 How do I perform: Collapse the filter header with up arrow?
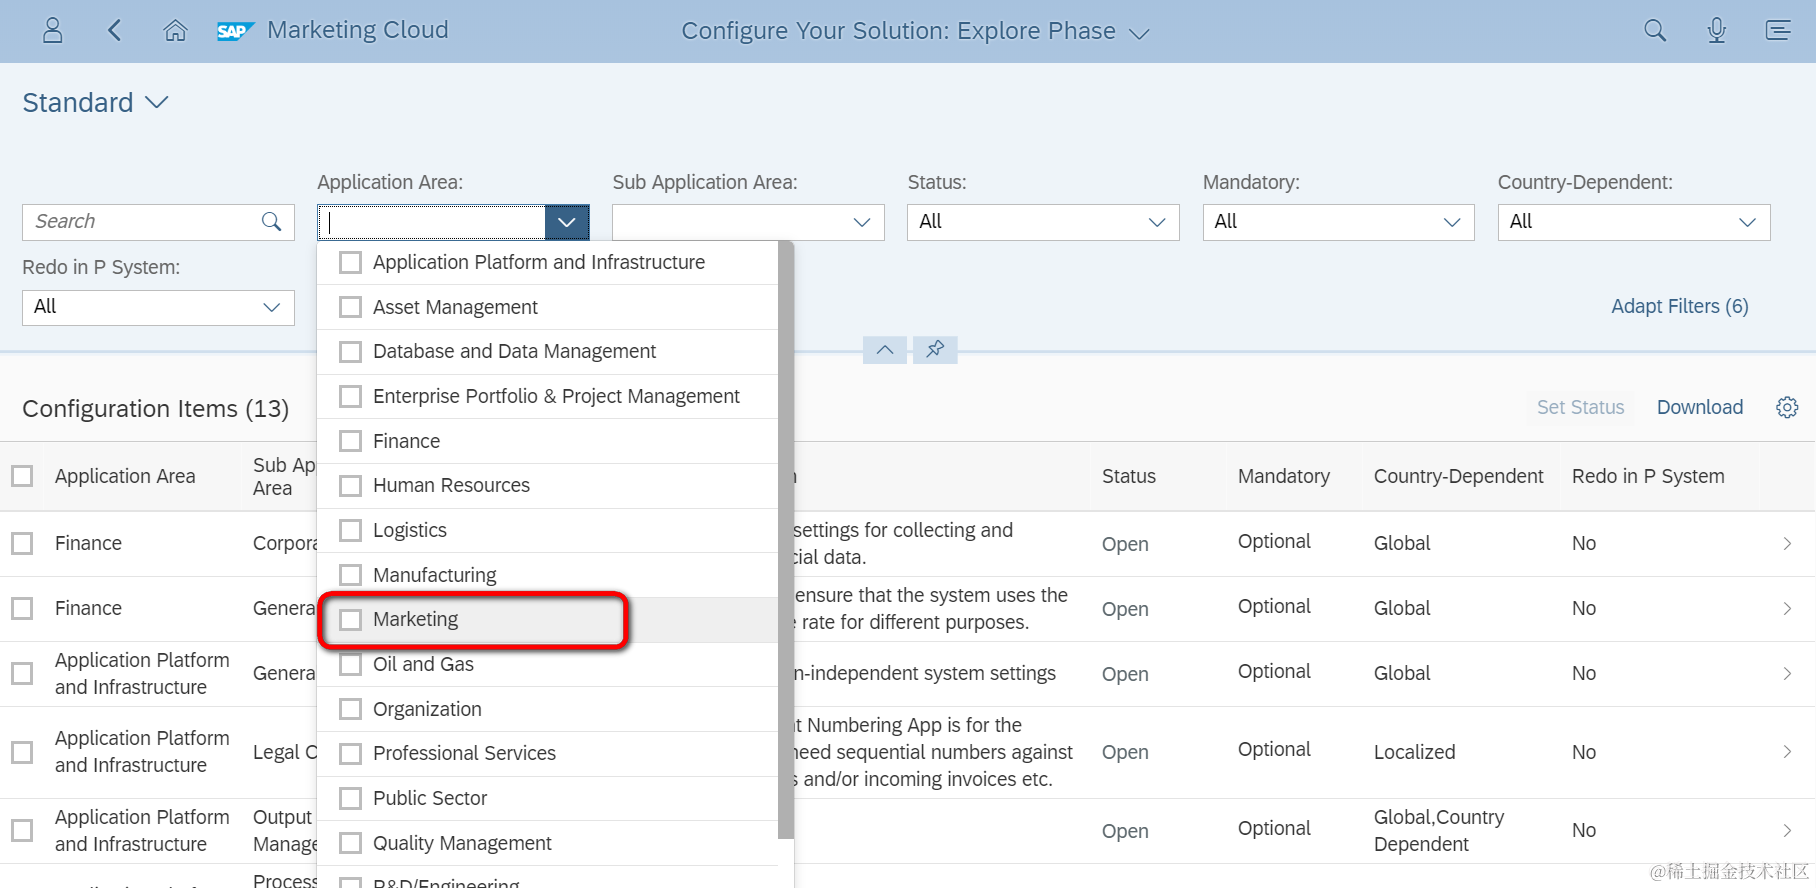885,349
